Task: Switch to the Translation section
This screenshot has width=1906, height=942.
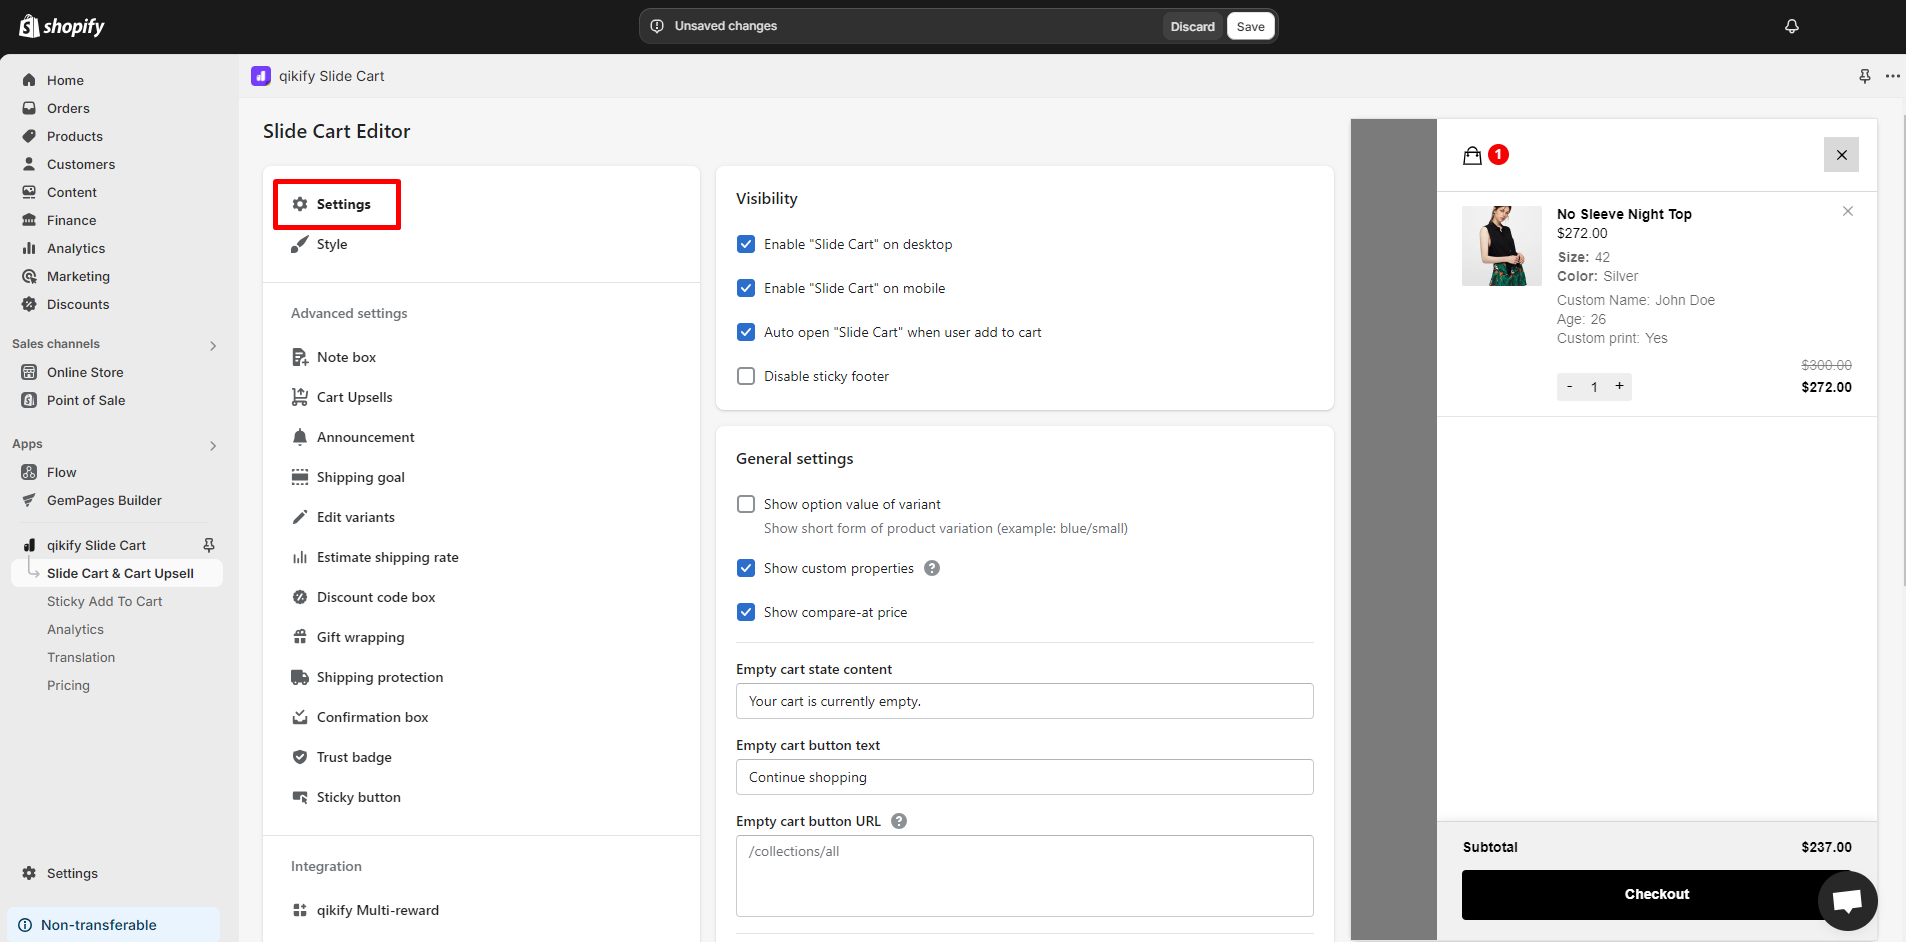Action: tap(81, 657)
